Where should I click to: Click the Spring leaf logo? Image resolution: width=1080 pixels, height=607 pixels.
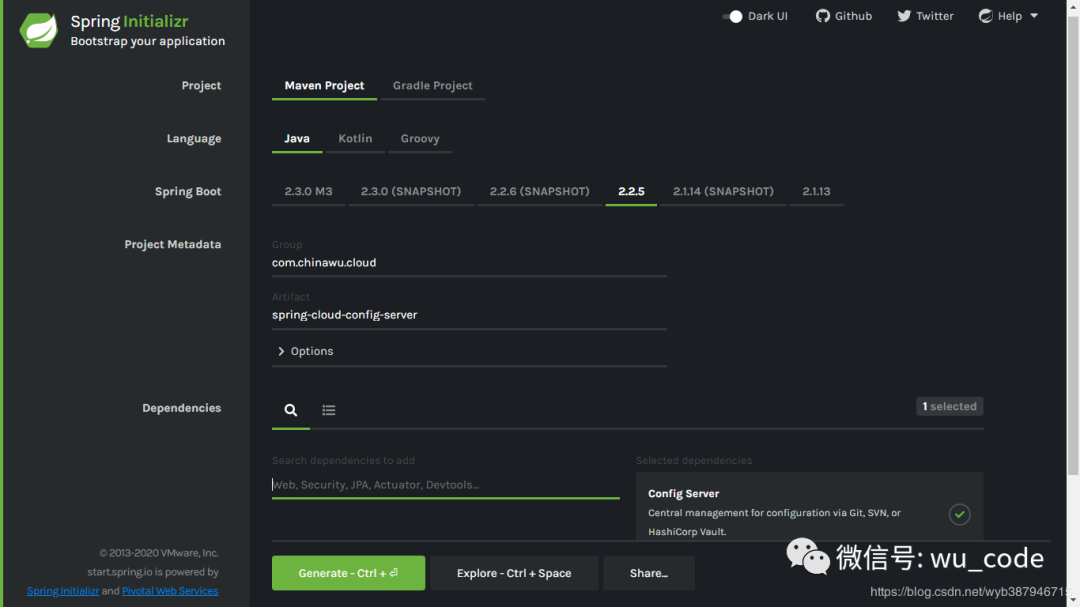click(x=39, y=30)
